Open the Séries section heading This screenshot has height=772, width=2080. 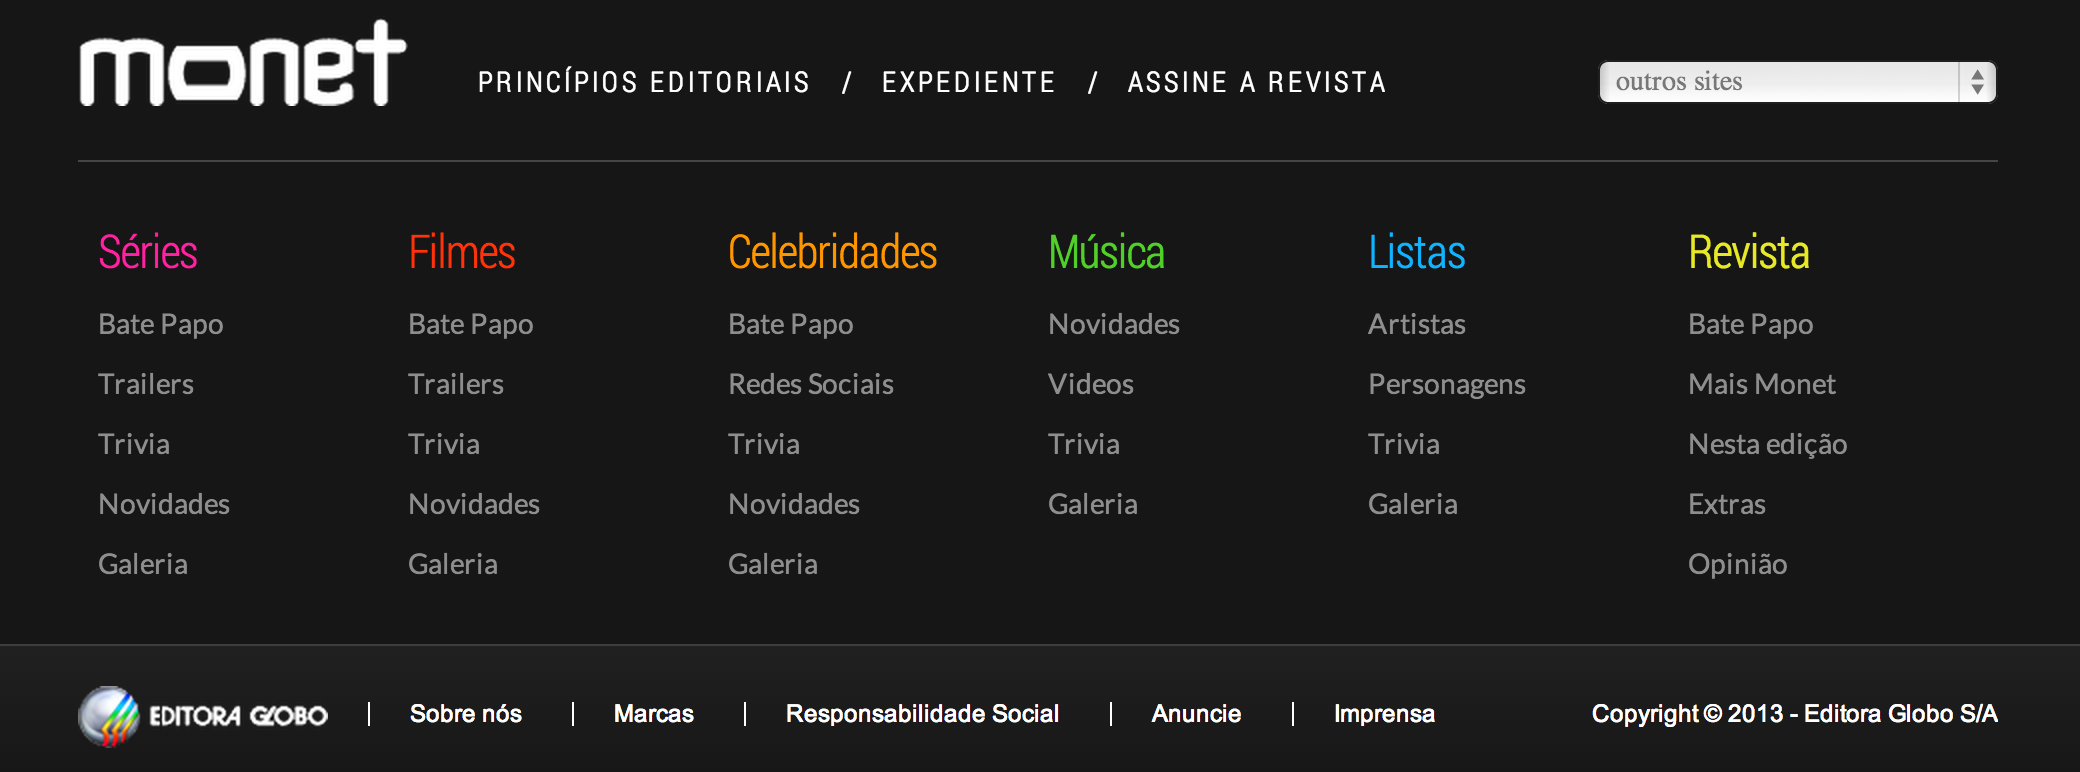point(148,252)
